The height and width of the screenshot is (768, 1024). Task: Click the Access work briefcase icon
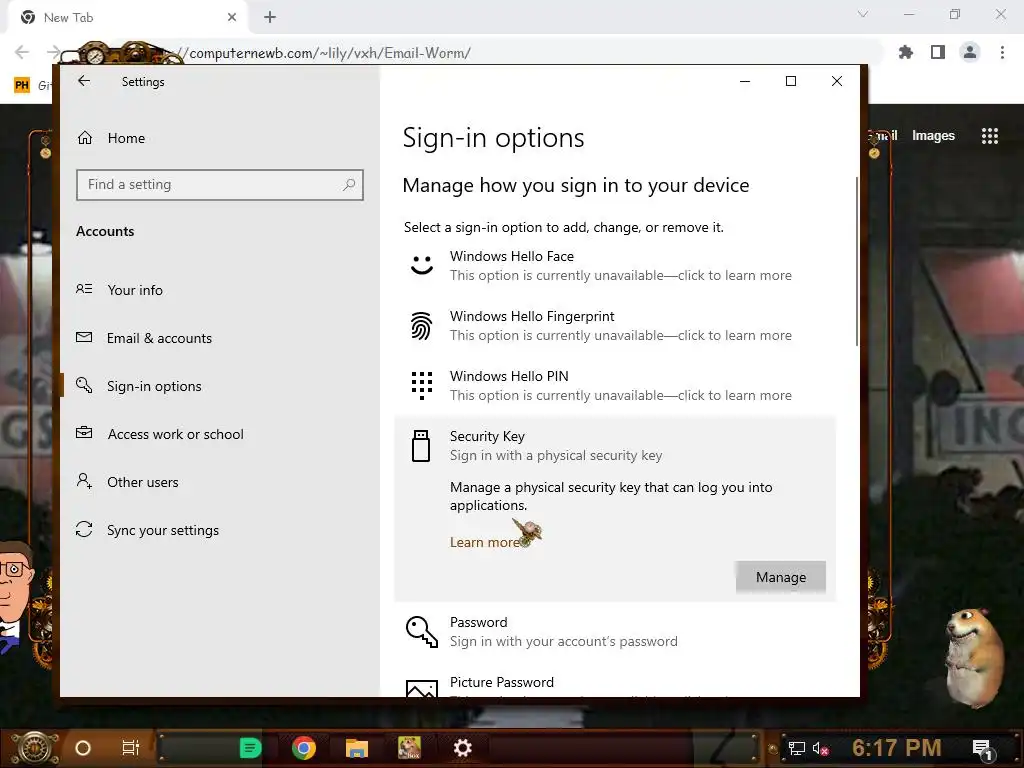(x=84, y=432)
